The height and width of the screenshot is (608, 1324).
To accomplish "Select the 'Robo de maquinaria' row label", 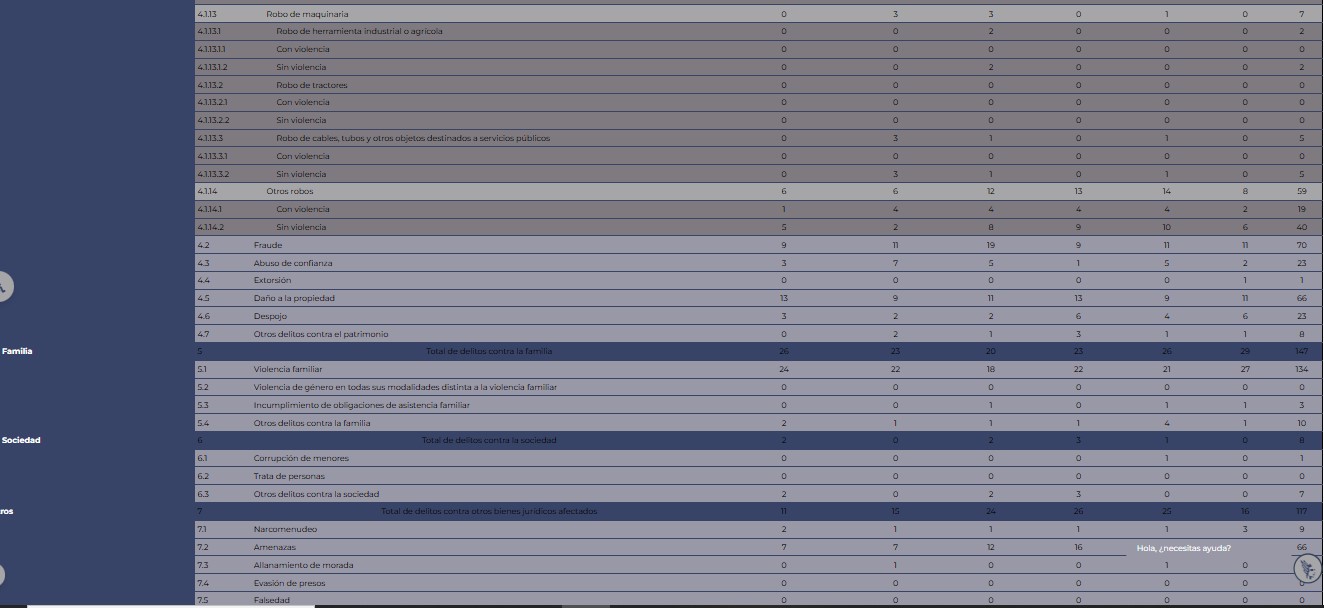I will pos(307,14).
